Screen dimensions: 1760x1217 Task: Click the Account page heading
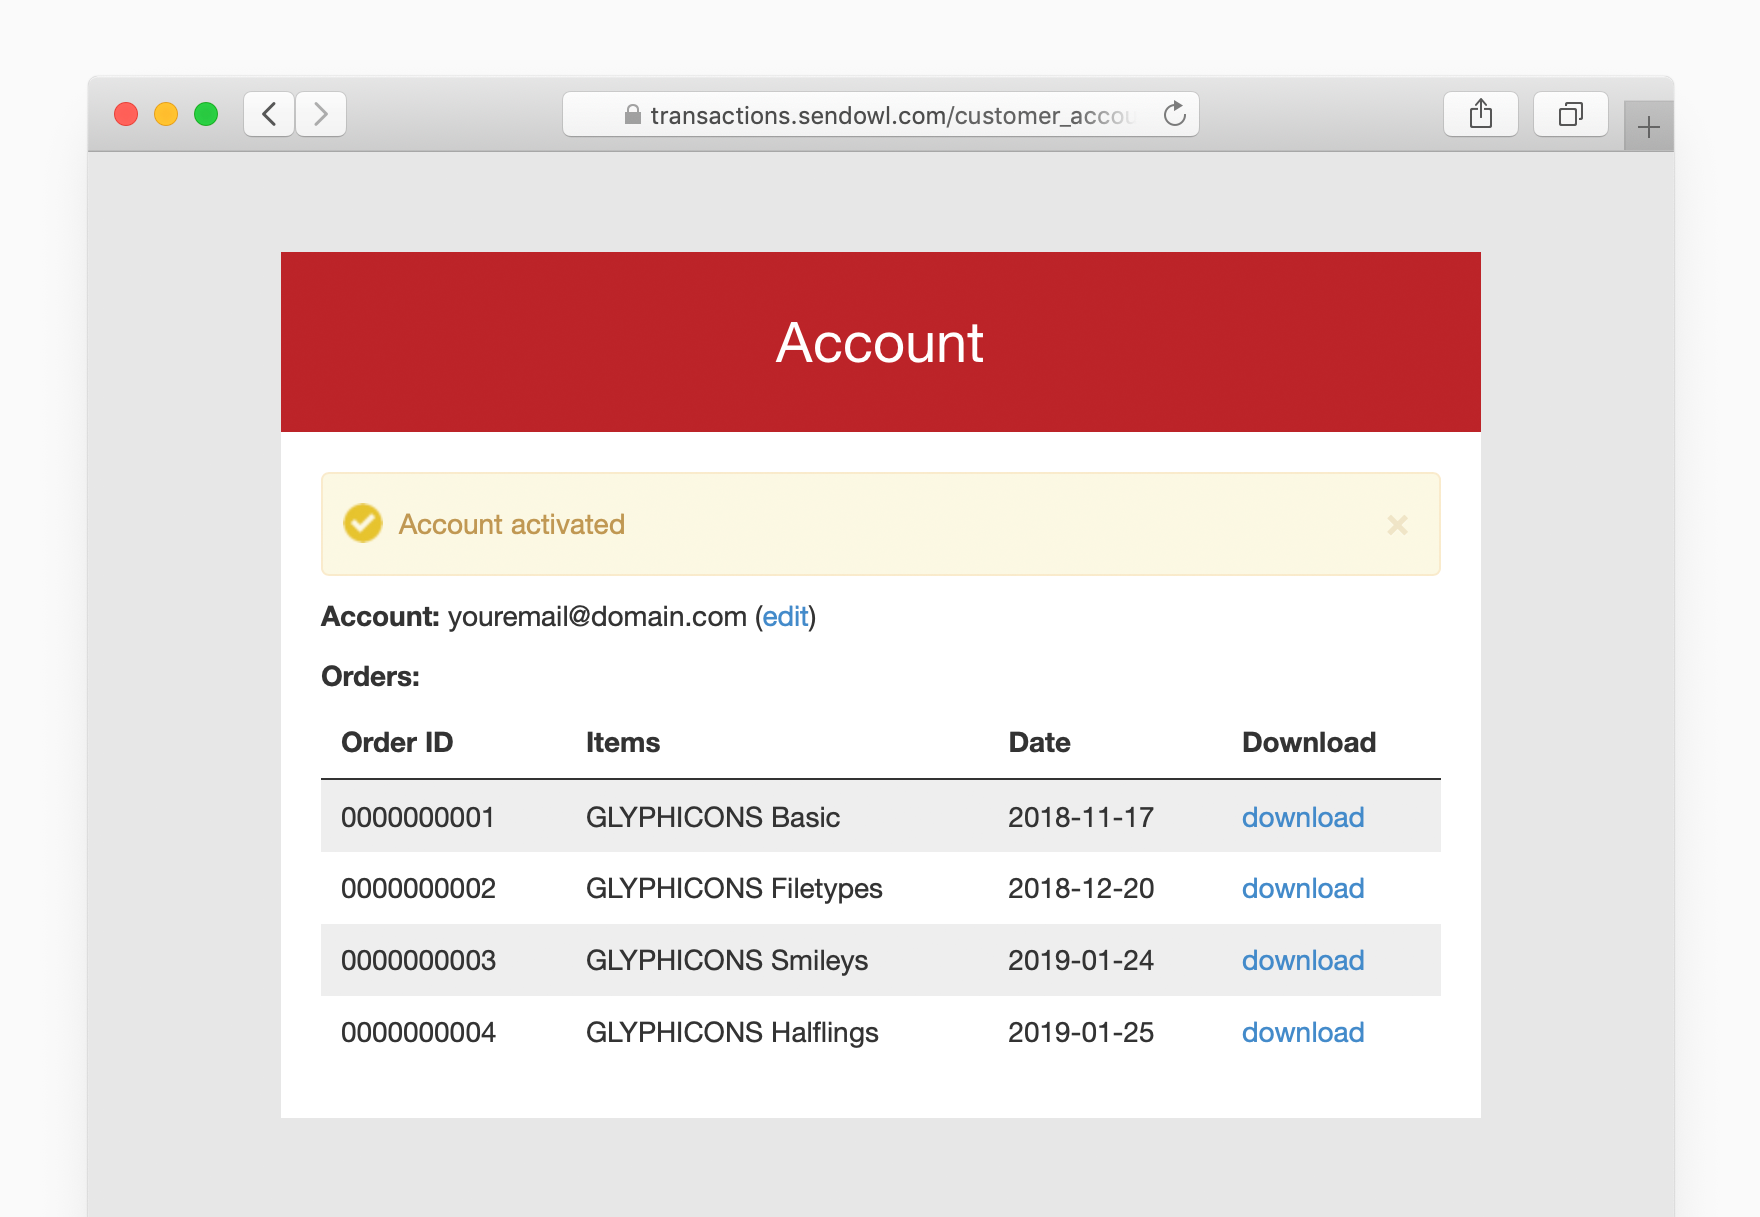click(x=880, y=343)
